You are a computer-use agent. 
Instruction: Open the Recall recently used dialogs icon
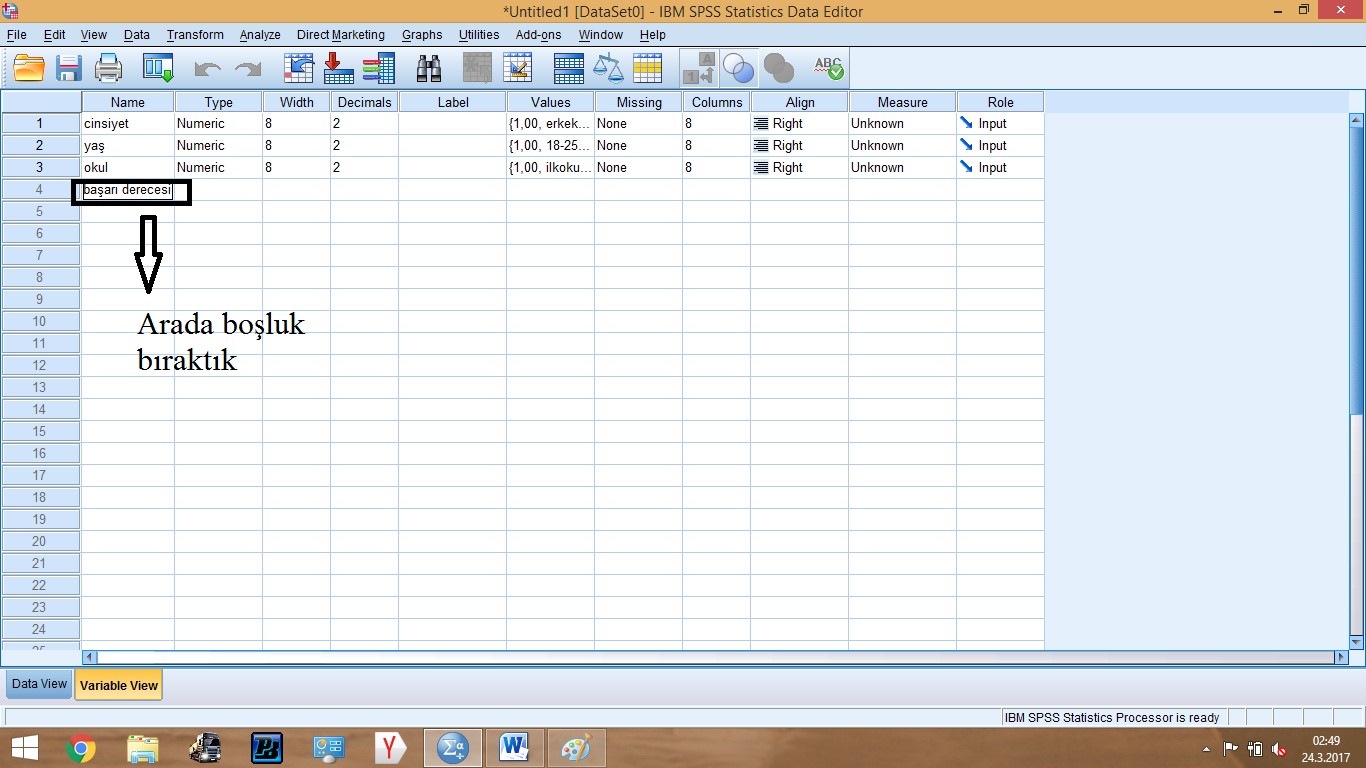pos(158,68)
